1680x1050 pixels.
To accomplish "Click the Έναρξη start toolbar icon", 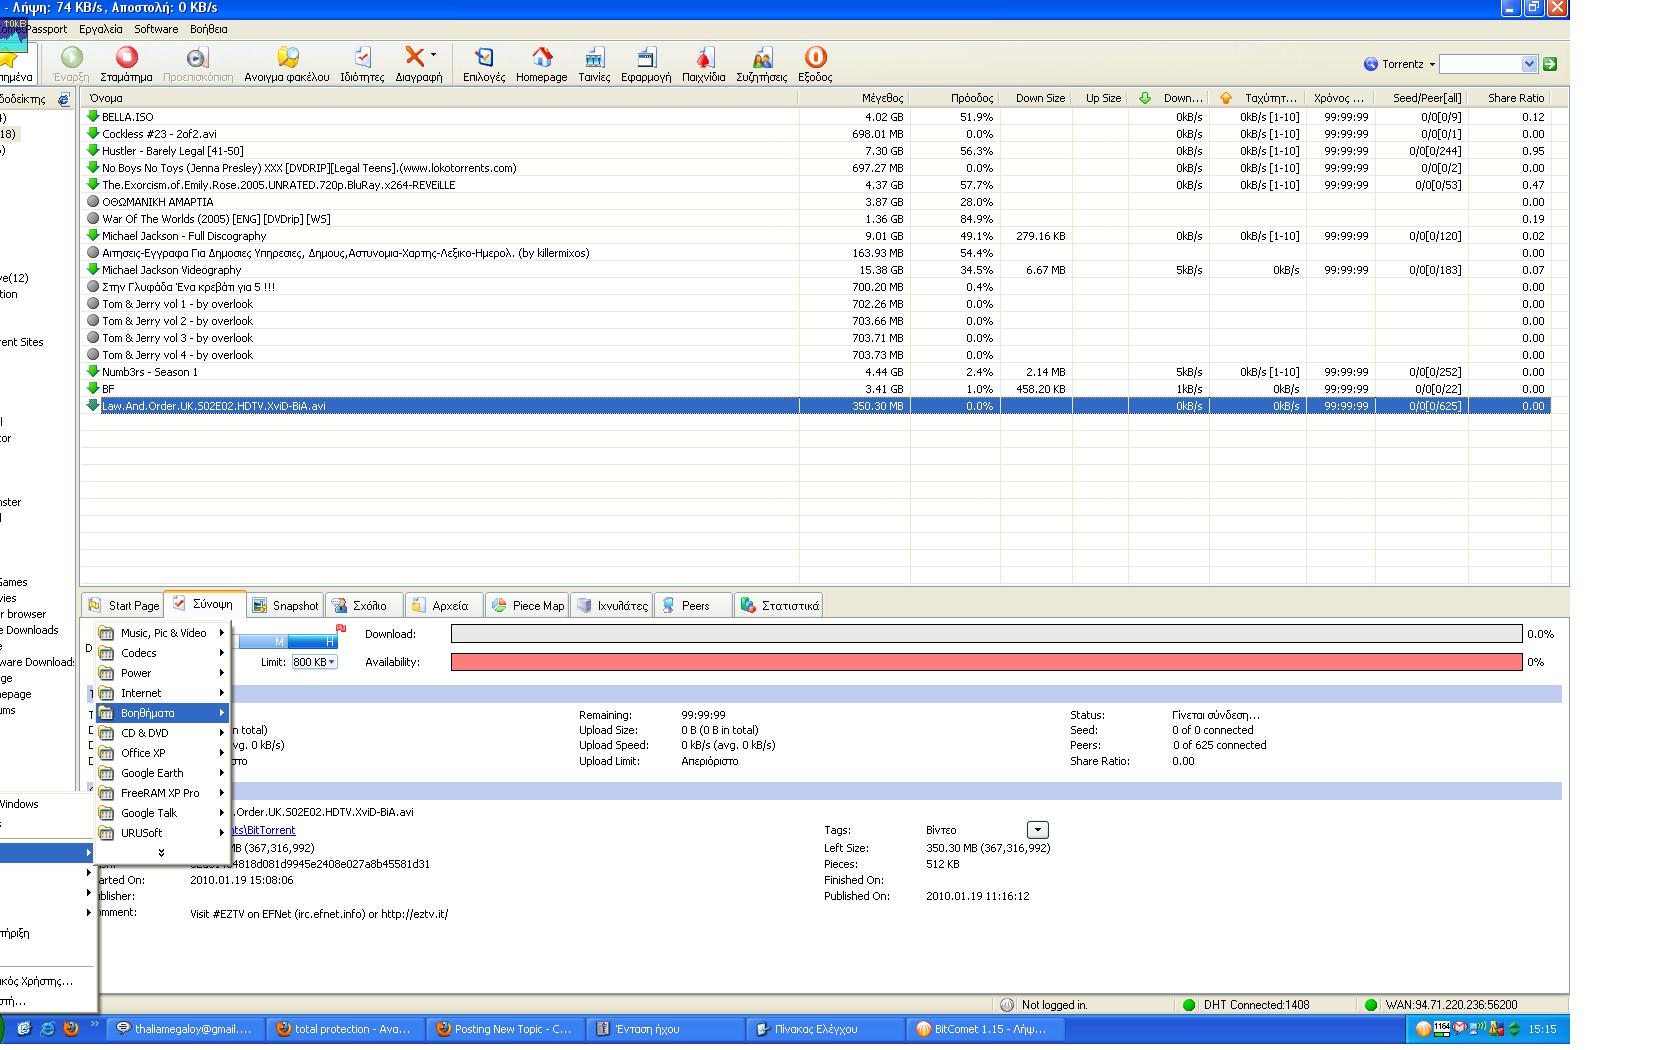I will 71,57.
